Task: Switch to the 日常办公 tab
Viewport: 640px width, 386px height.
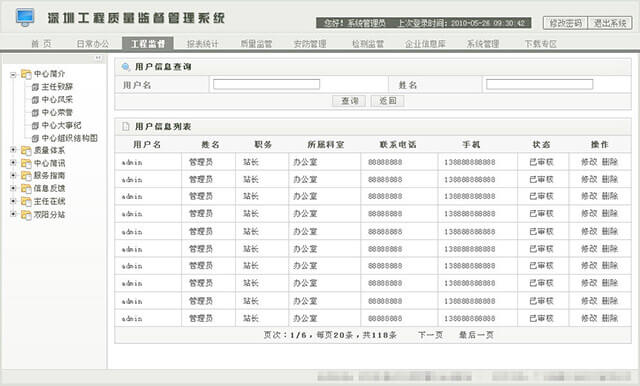Action: (93, 44)
